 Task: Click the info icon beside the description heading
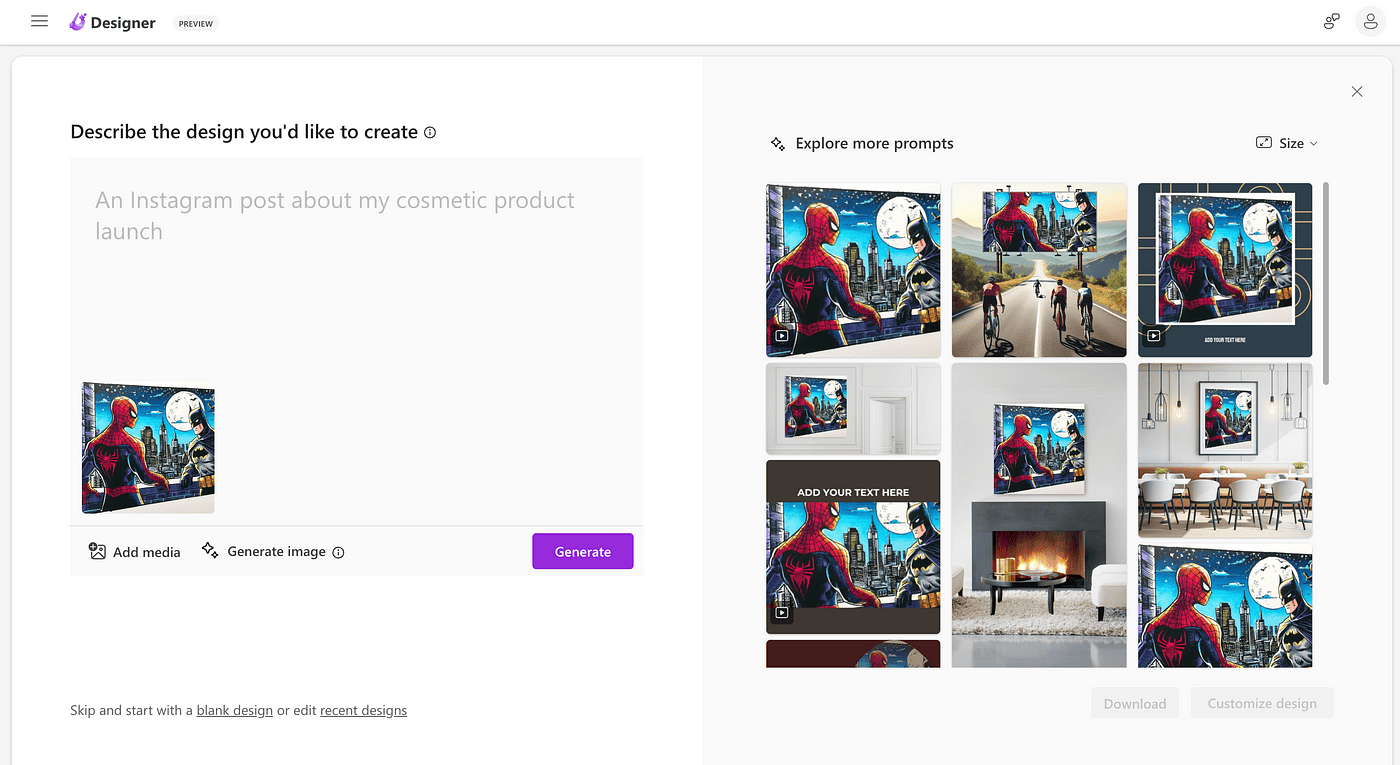click(x=430, y=132)
